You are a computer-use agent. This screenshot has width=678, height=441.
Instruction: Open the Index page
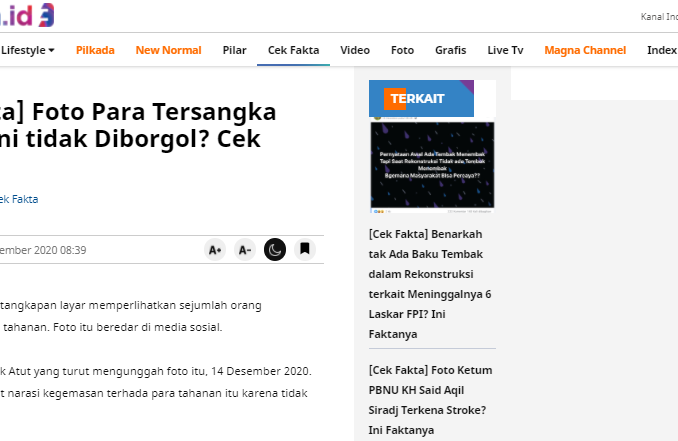pos(662,50)
